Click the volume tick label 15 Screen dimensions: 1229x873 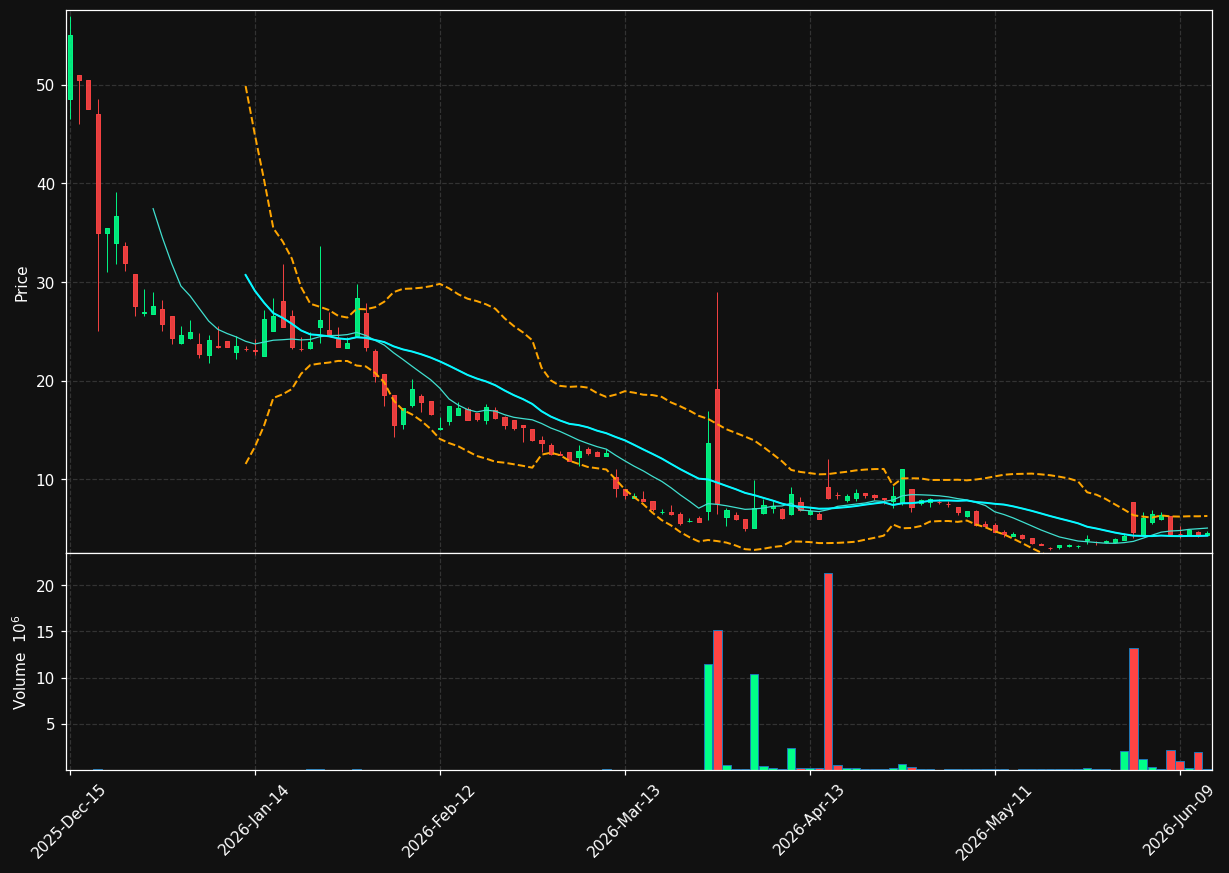click(x=45, y=632)
